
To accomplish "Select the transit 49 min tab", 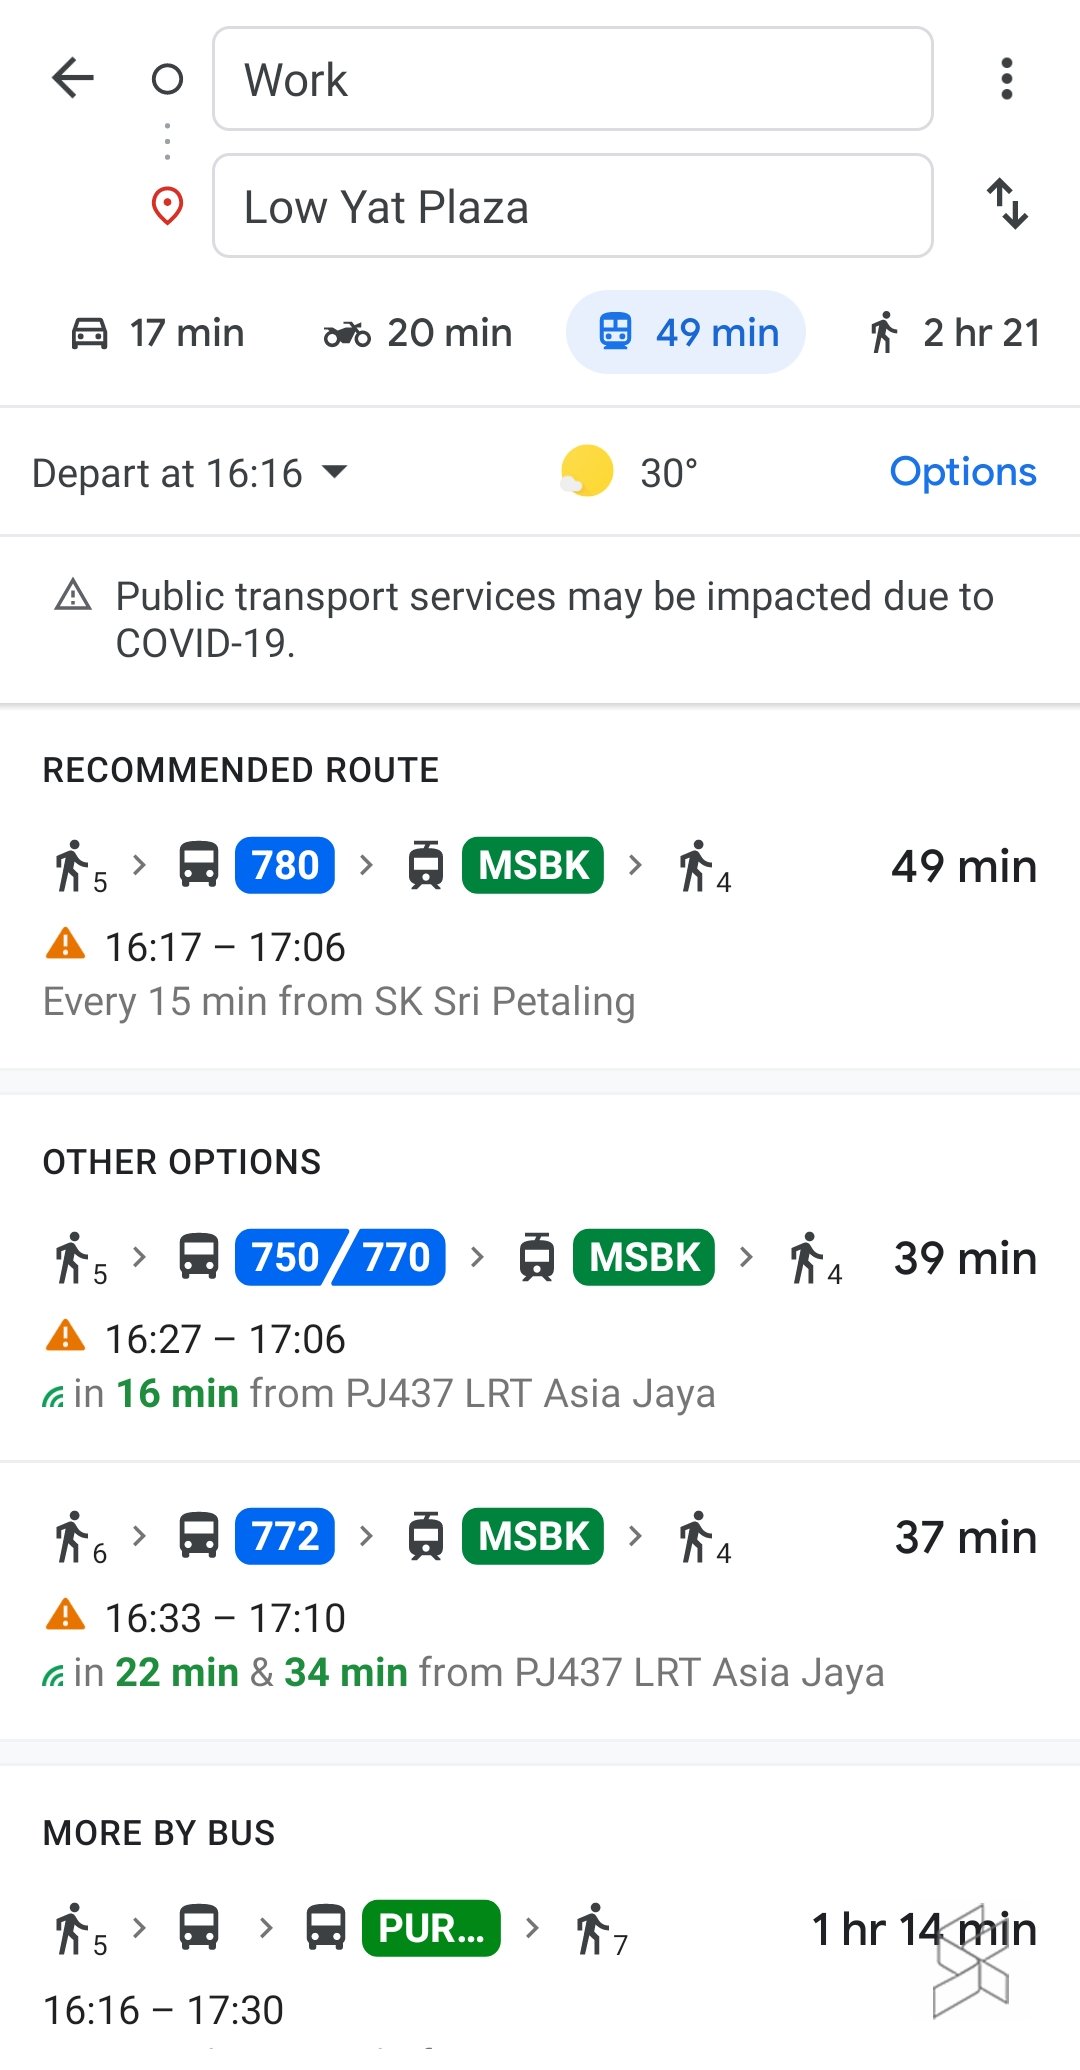I will 686,333.
